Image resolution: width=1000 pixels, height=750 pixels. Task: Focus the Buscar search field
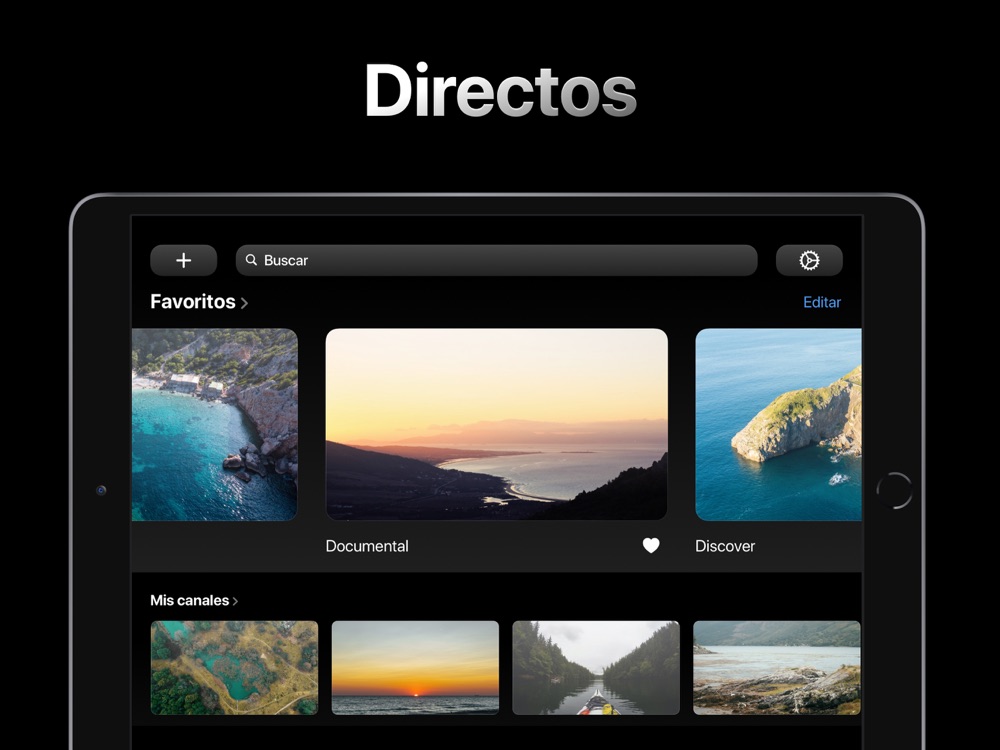click(496, 260)
